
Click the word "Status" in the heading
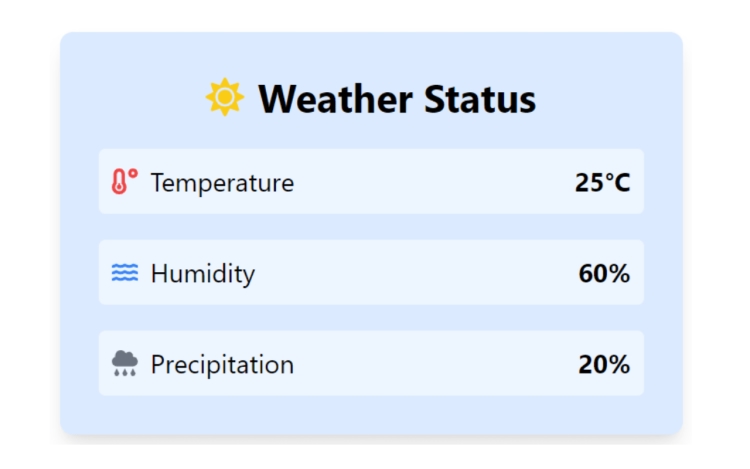point(480,99)
